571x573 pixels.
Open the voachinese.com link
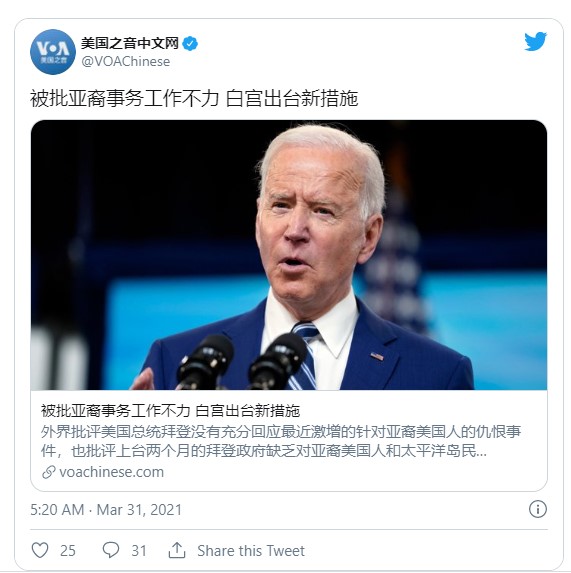pos(111,472)
